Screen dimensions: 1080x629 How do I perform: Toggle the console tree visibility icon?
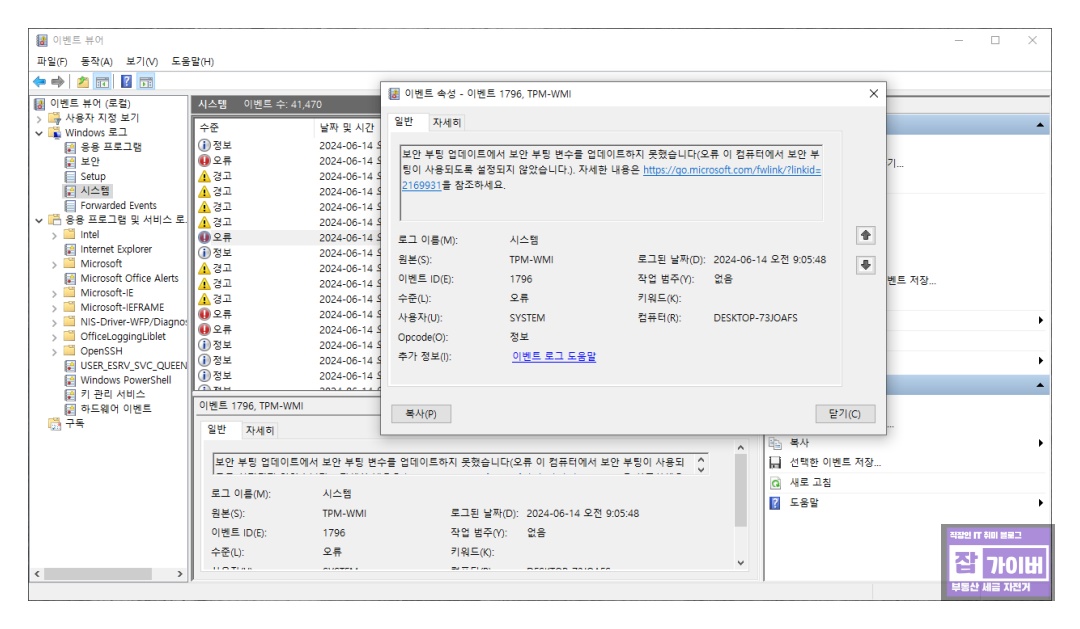coord(102,81)
